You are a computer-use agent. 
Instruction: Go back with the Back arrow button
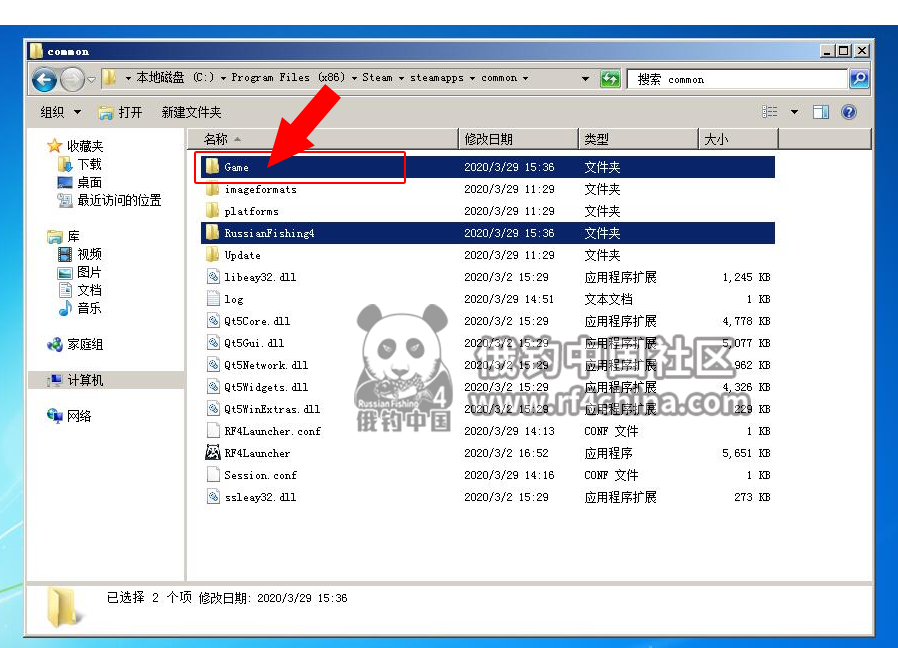(44, 79)
